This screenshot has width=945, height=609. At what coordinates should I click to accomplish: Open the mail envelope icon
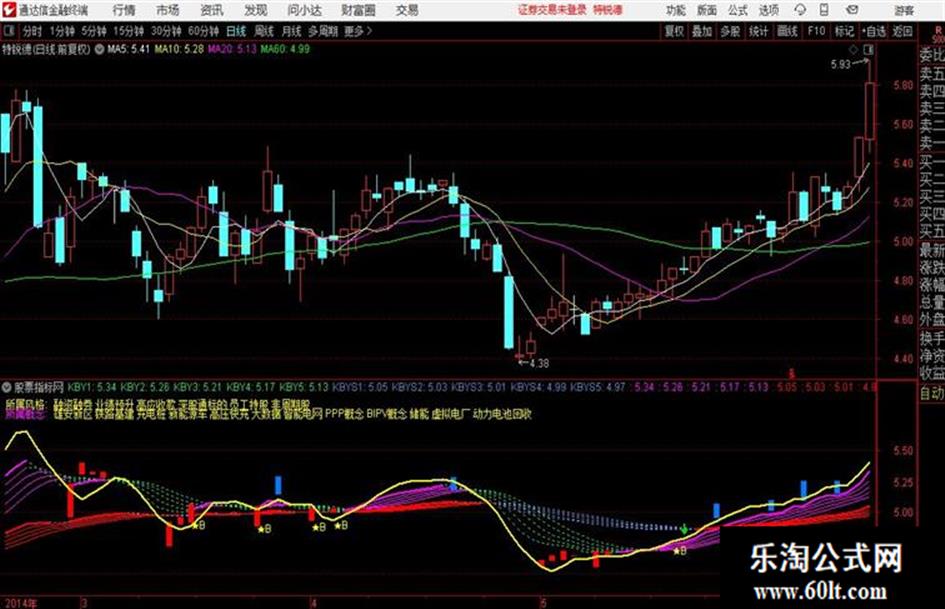click(852, 10)
